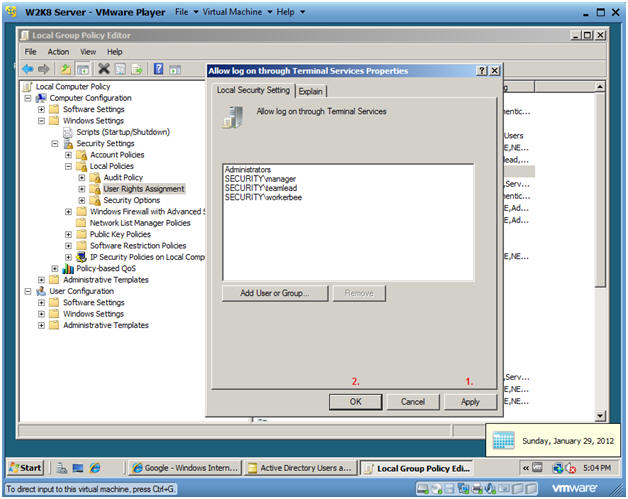Open the File menu in Group Policy Editor
628x499 pixels.
pos(30,52)
